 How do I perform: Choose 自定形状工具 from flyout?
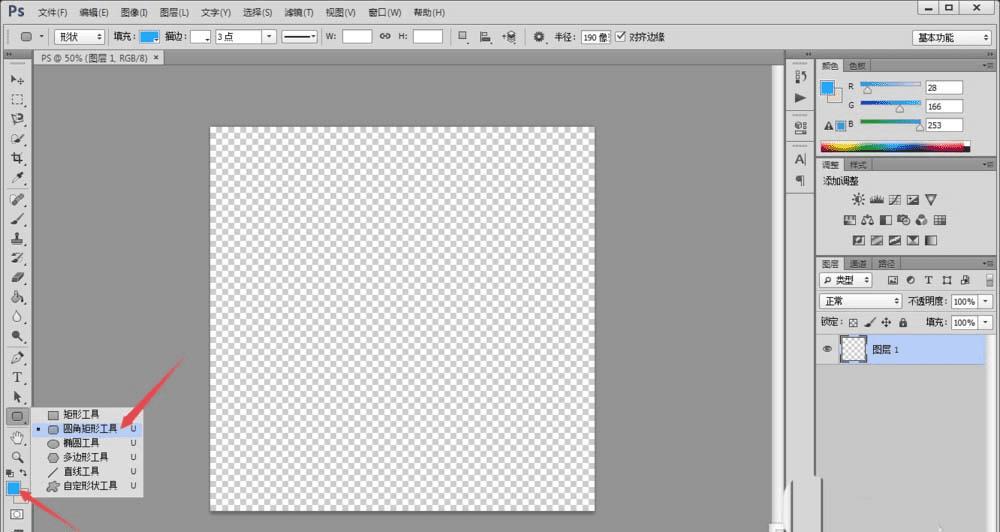coord(88,485)
